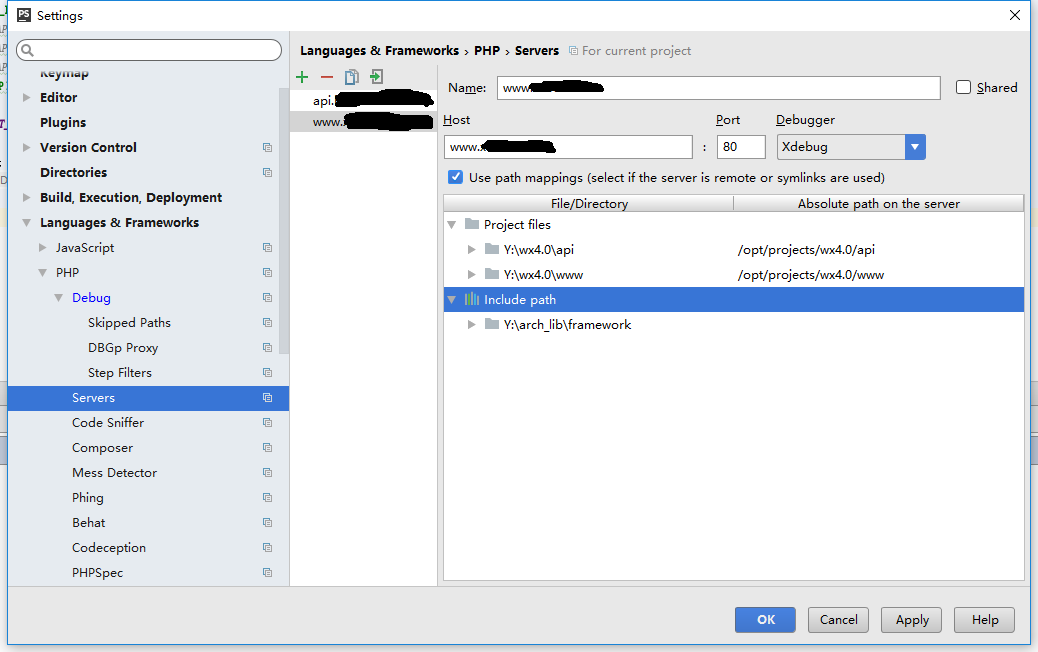Open Code Sniffer settings
Screen dimensions: 1038x652
[108, 423]
